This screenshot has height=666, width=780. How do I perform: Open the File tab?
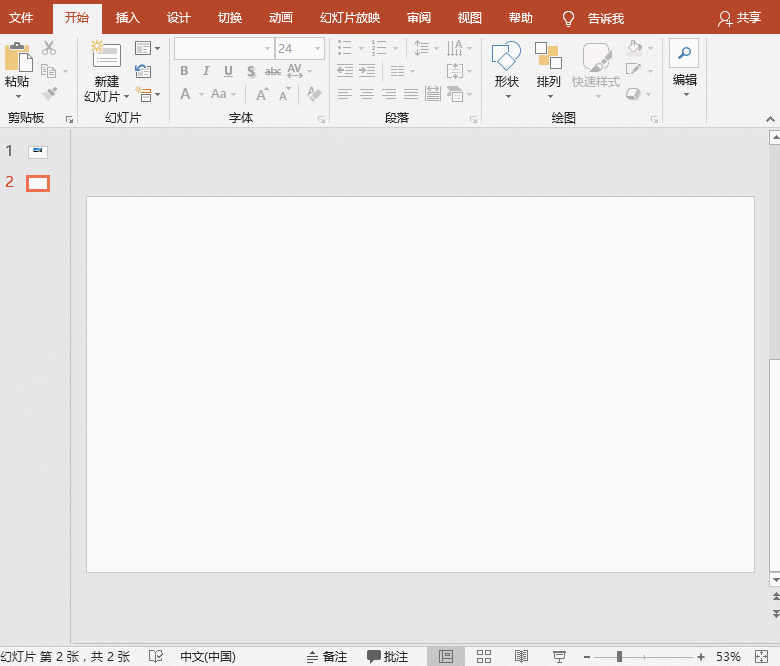point(21,18)
